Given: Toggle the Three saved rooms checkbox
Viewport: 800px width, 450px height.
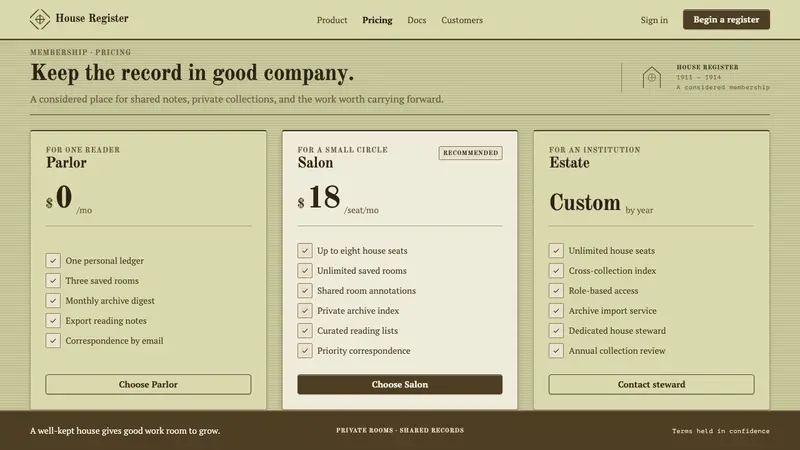Looking at the screenshot, I should click(x=53, y=281).
